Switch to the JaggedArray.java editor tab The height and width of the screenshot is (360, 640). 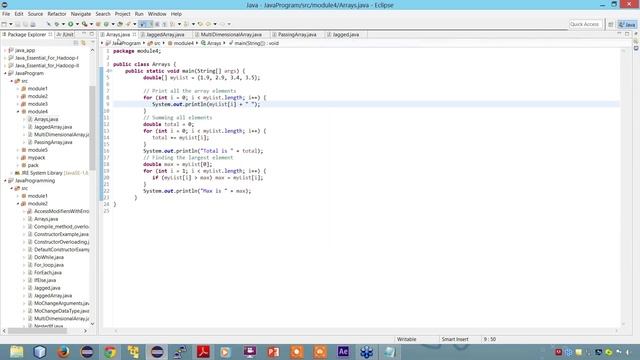[x=165, y=35]
